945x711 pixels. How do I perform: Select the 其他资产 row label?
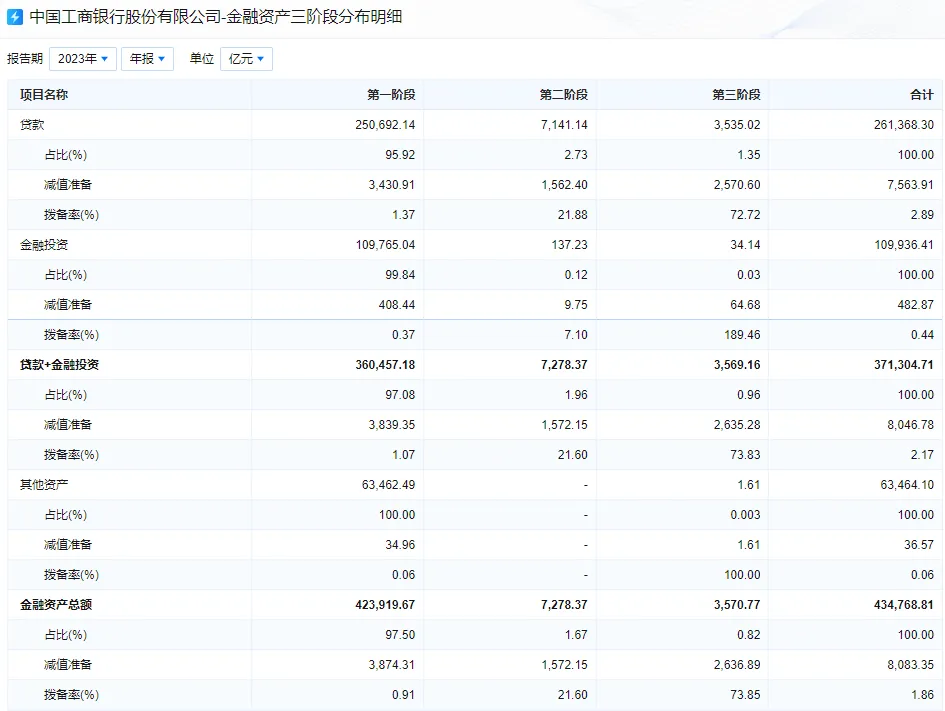pyautogui.click(x=44, y=485)
